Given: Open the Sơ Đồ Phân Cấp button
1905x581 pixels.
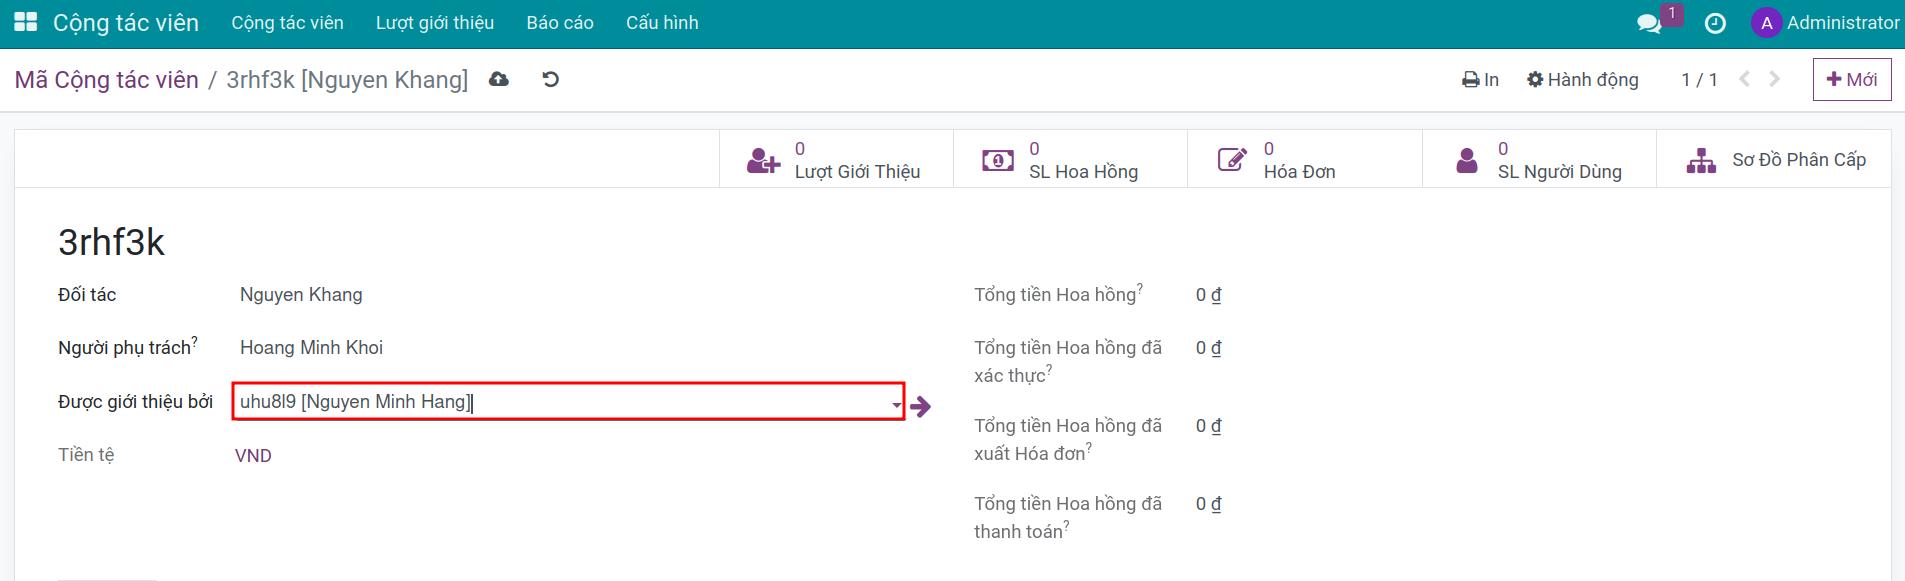Looking at the screenshot, I should point(1774,159).
